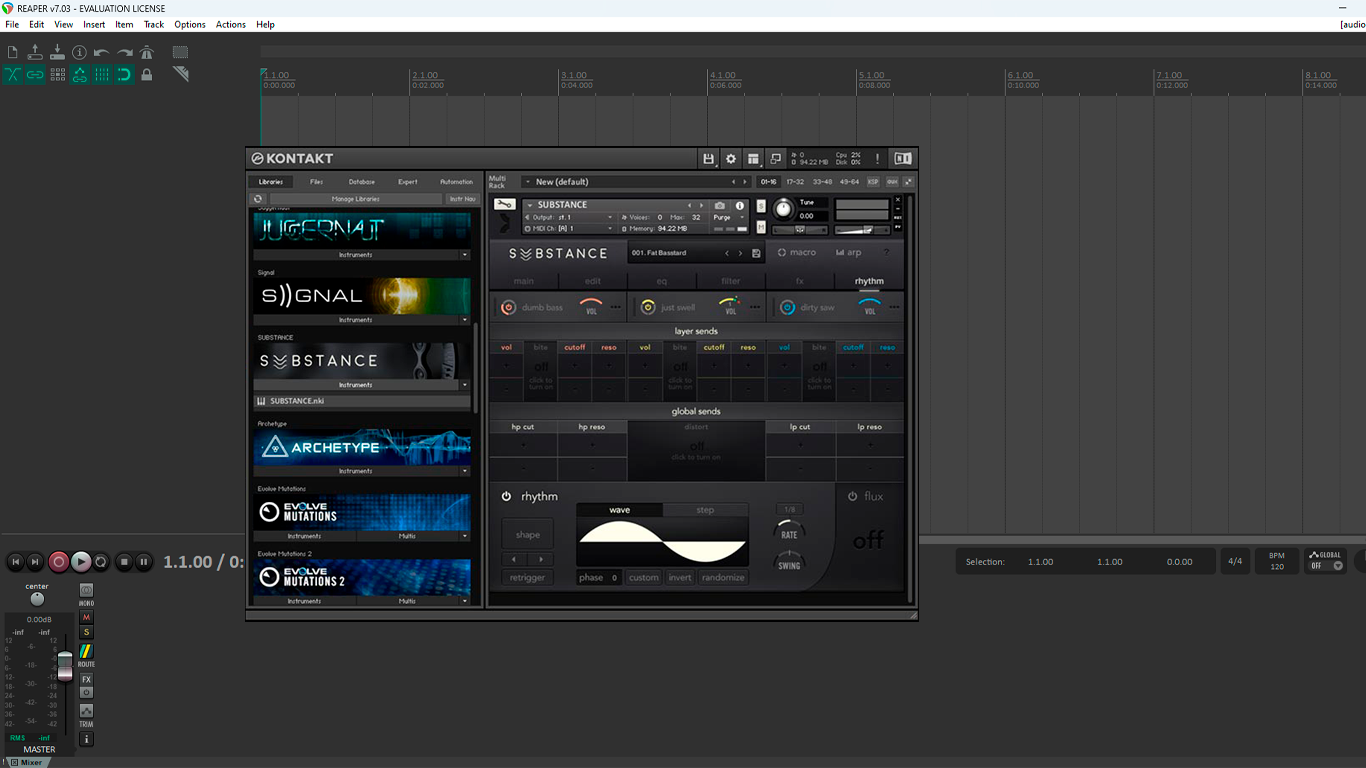Screen dimensions: 1366x768
Task: Open the Track menu
Action: click(153, 24)
